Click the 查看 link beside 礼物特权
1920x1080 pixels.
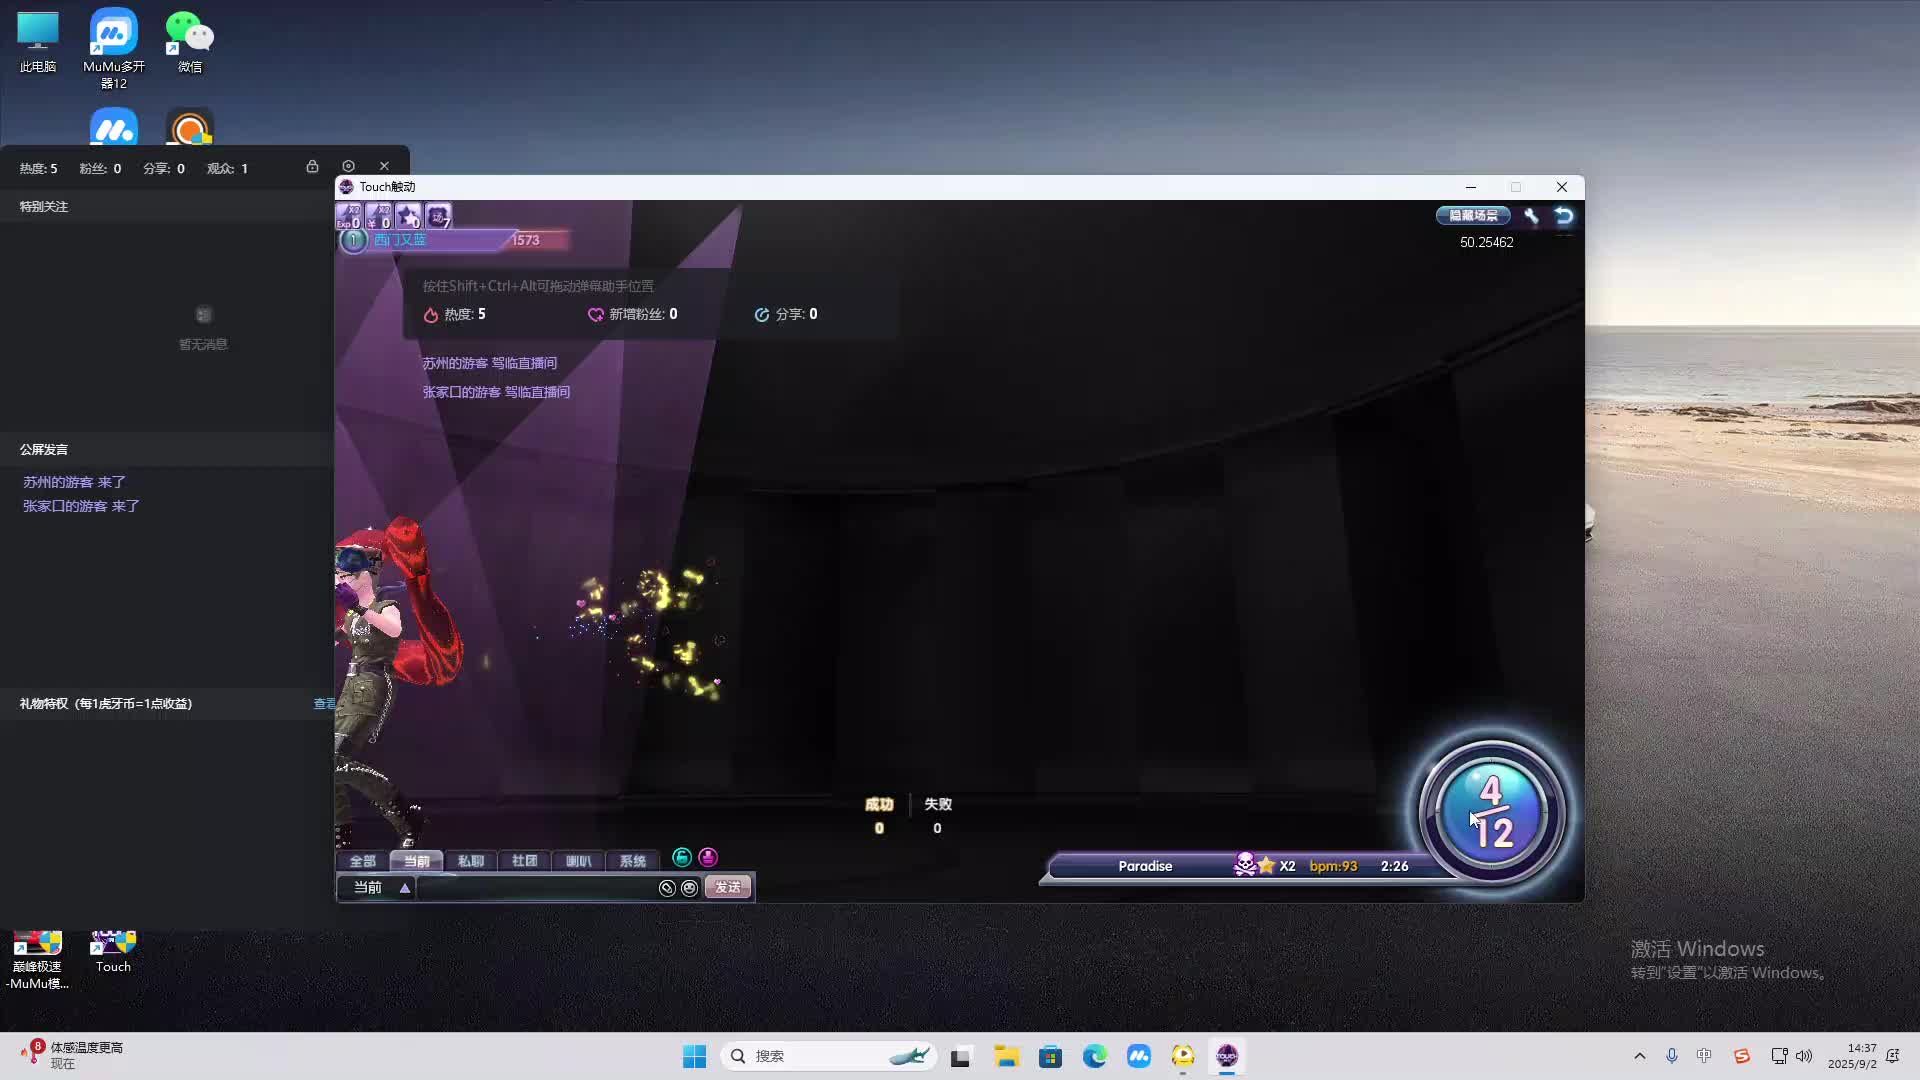pos(324,704)
